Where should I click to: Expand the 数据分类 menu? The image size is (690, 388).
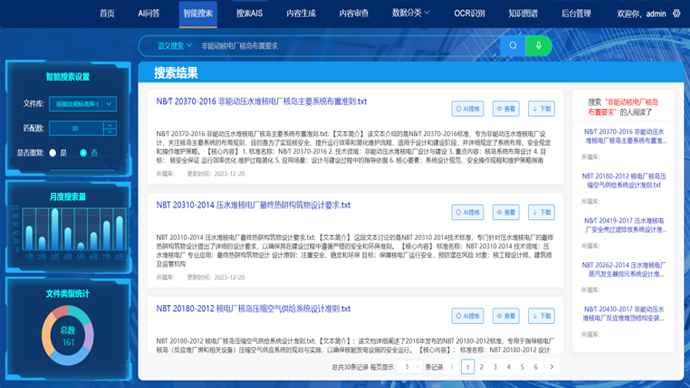coord(410,13)
